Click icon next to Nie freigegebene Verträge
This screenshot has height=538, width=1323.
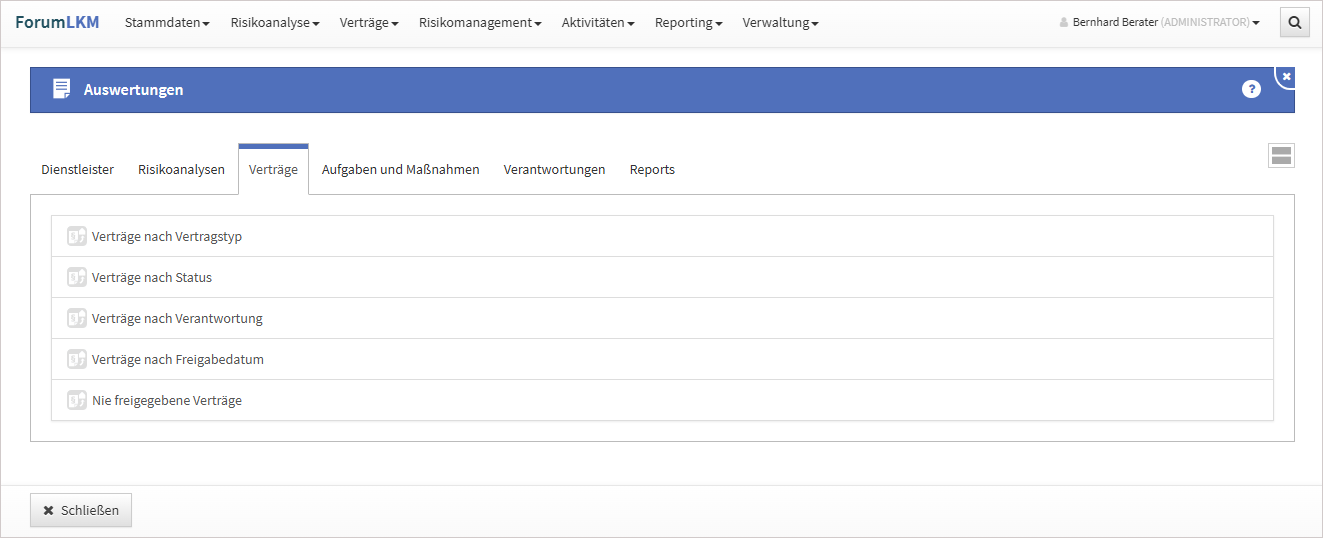click(76, 400)
